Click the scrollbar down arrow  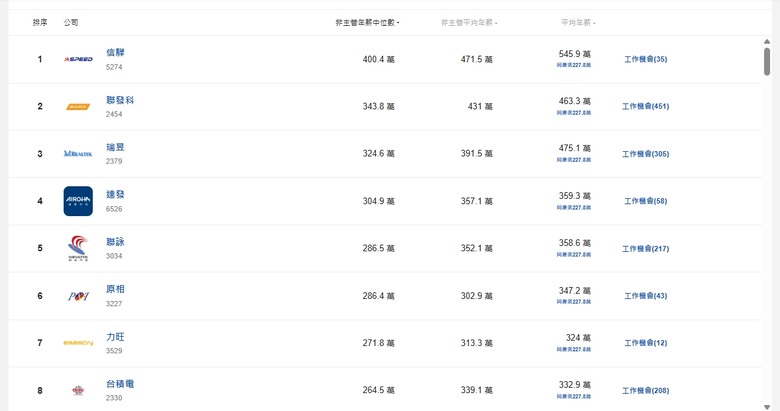coord(767,407)
